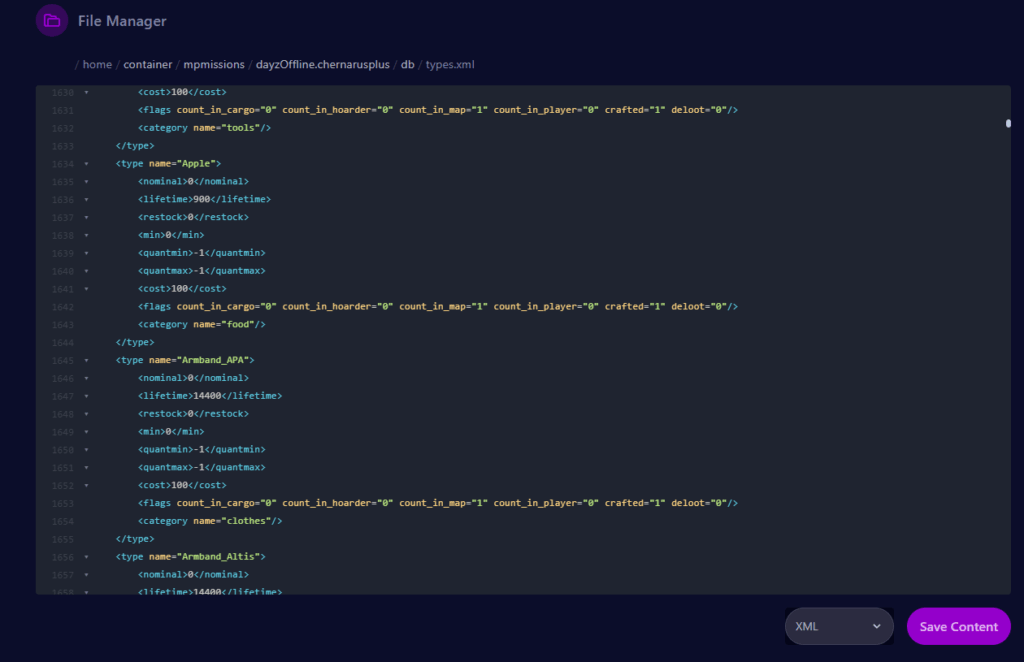Collapse the Apple type block on line 1634
The width and height of the screenshot is (1024, 662).
[85, 163]
